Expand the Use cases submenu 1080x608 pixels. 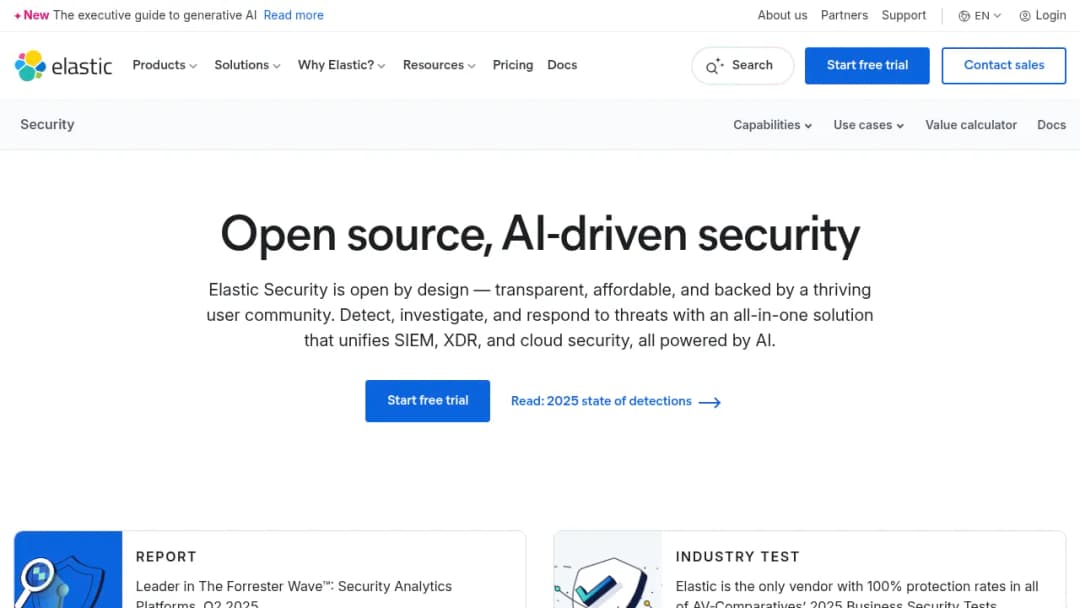[x=869, y=125]
